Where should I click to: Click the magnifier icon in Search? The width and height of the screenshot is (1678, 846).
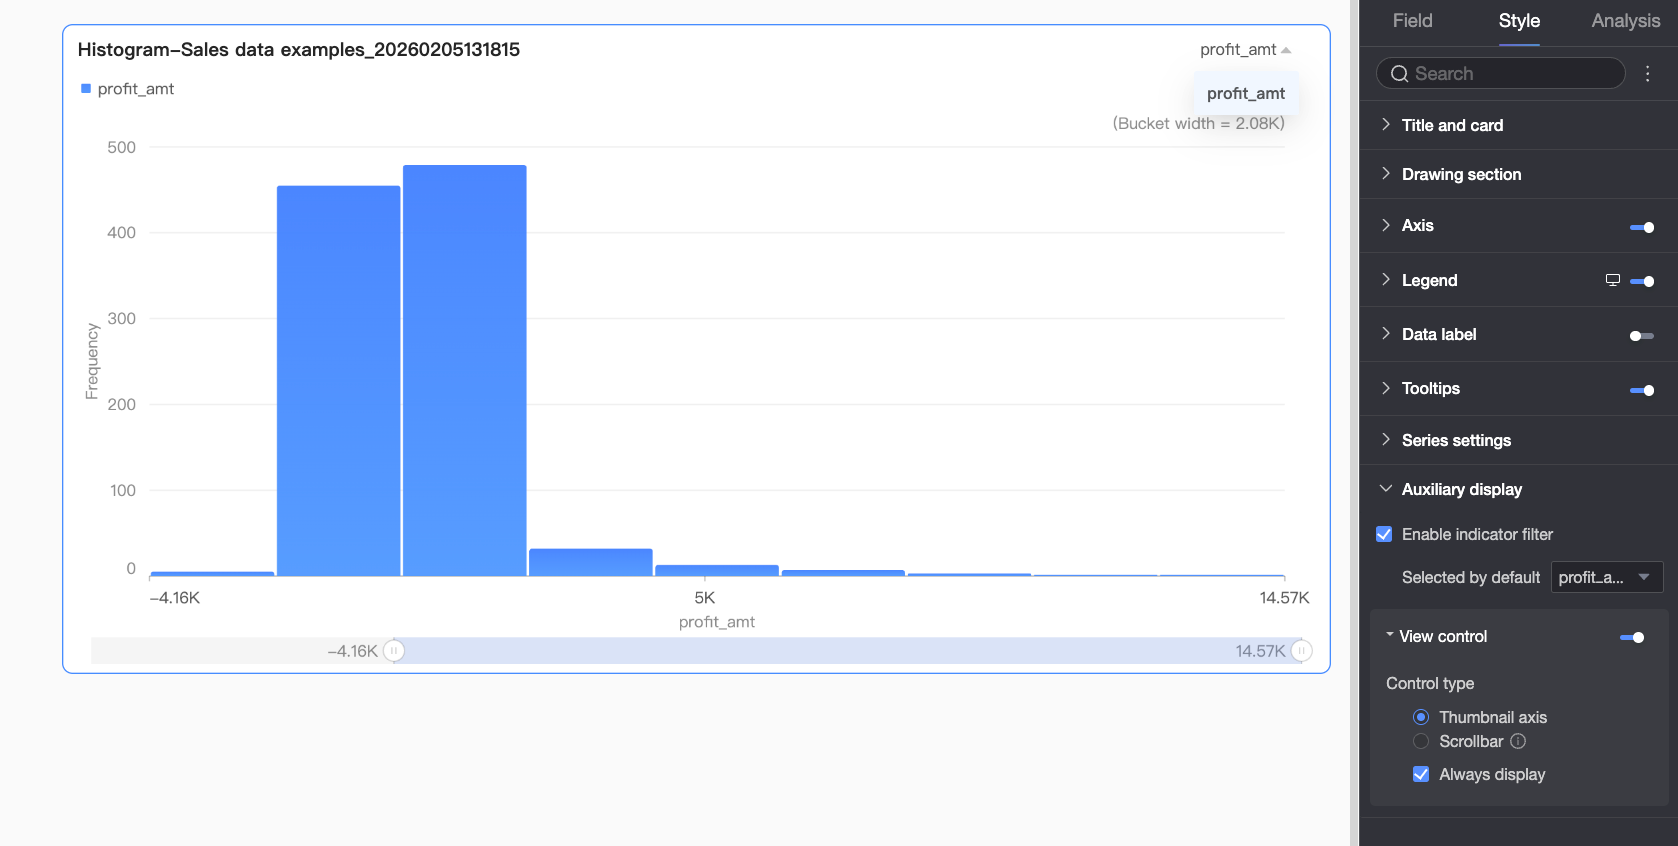pyautogui.click(x=1399, y=74)
